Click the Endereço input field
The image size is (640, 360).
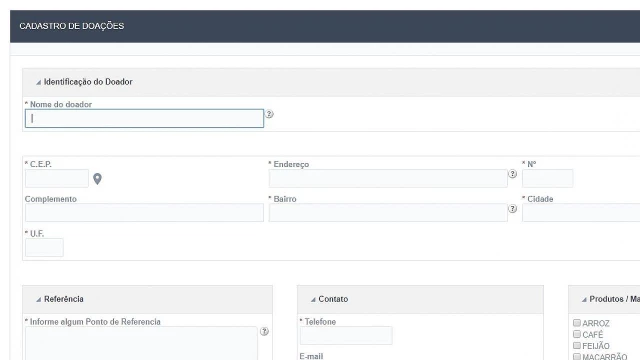388,178
